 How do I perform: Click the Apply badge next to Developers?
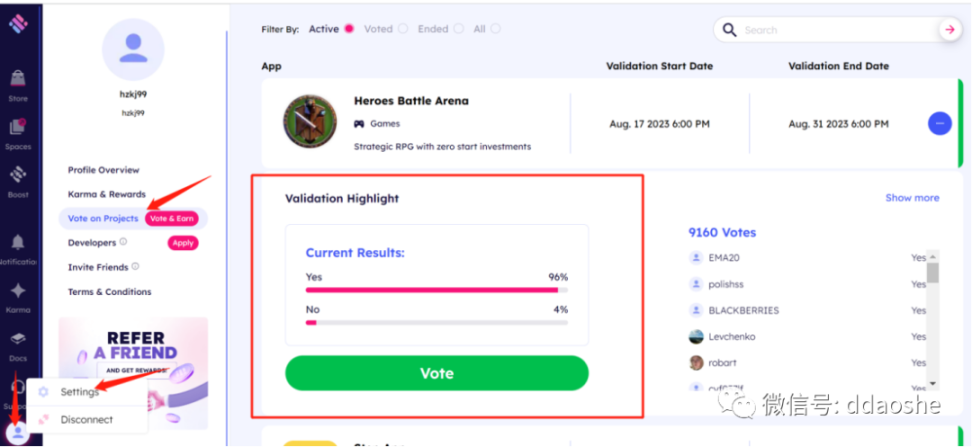pyautogui.click(x=183, y=243)
